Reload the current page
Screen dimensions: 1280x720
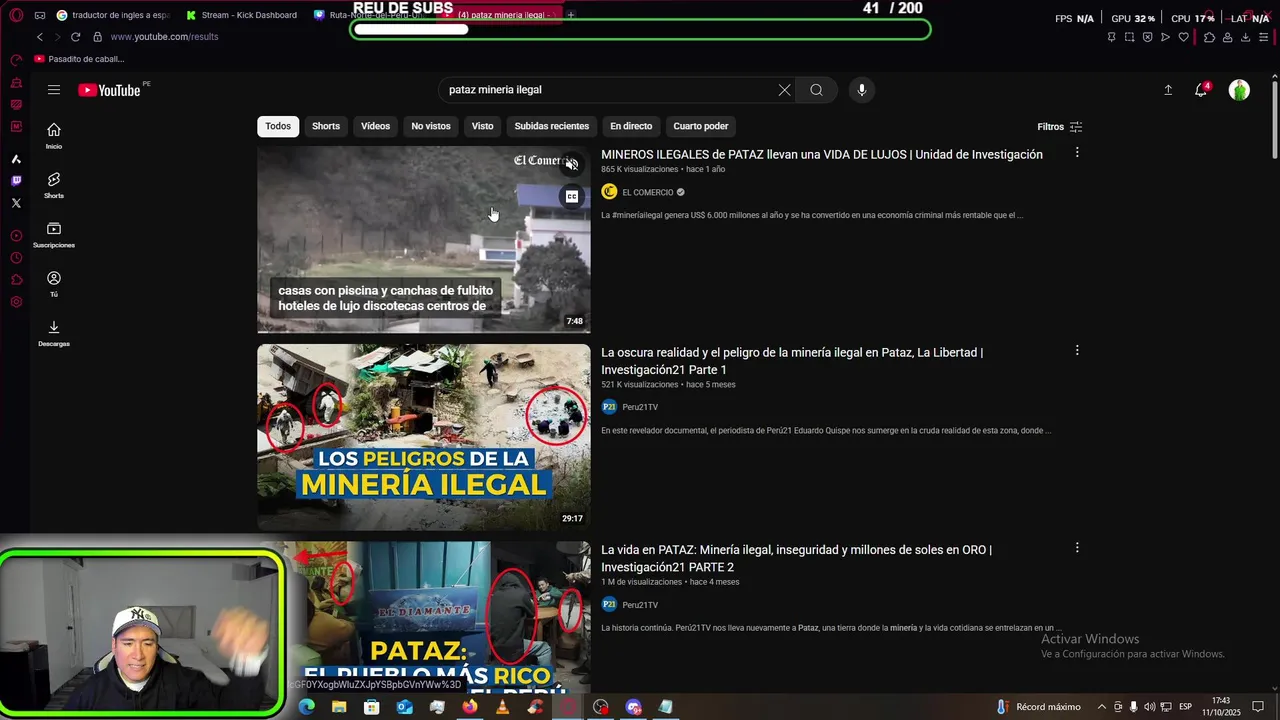pyautogui.click(x=75, y=37)
